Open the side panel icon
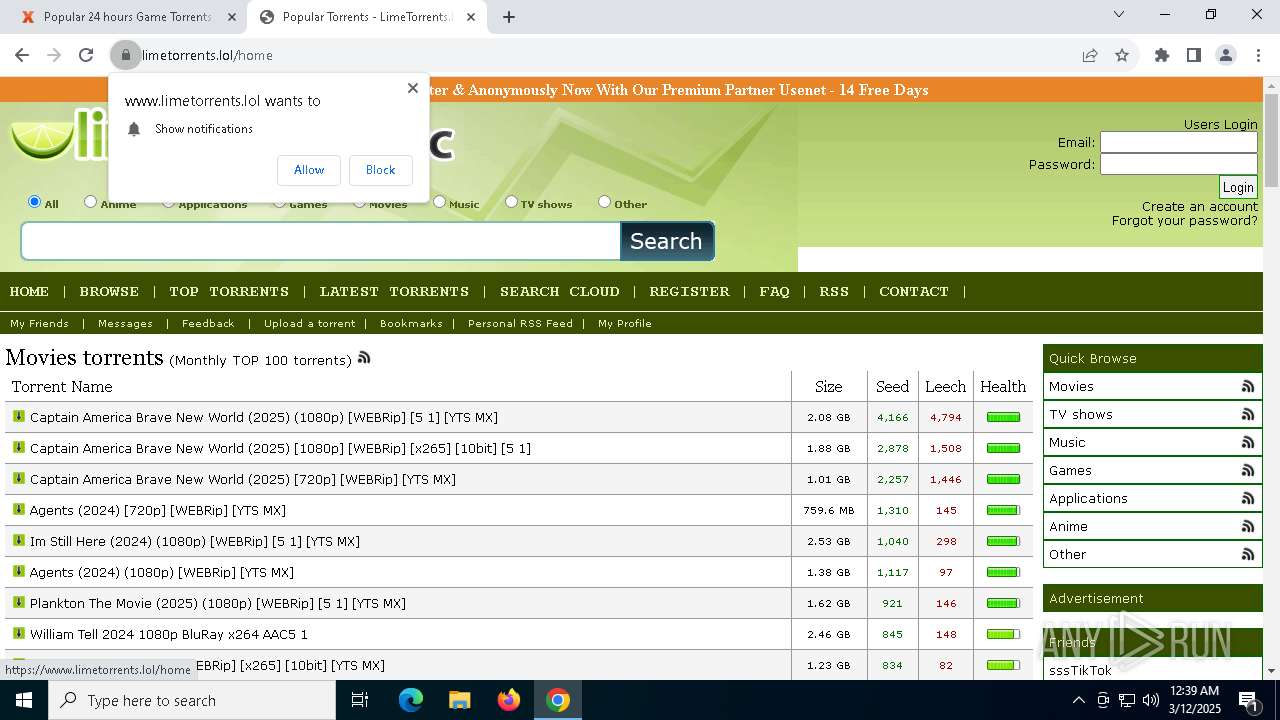 (x=1194, y=55)
